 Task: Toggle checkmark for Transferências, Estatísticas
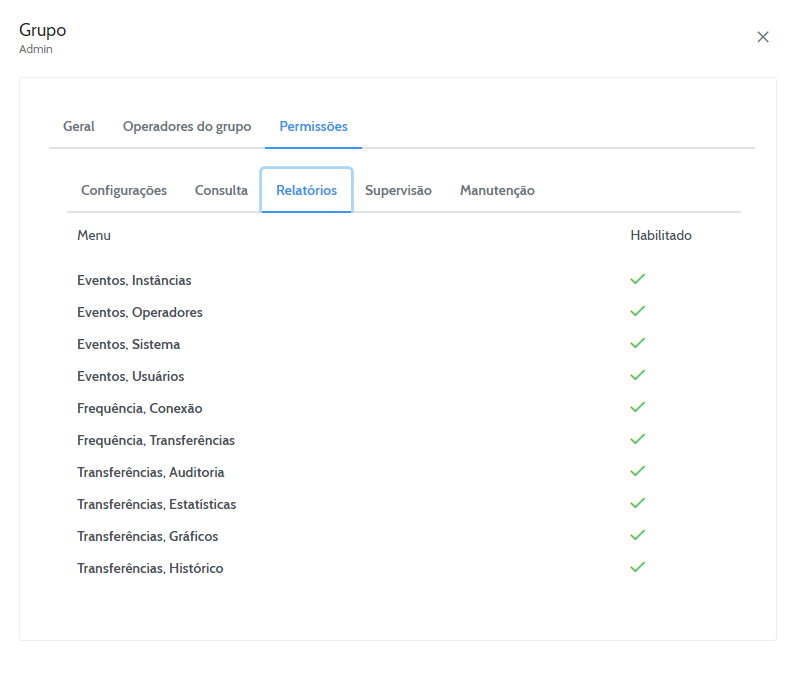click(x=637, y=503)
